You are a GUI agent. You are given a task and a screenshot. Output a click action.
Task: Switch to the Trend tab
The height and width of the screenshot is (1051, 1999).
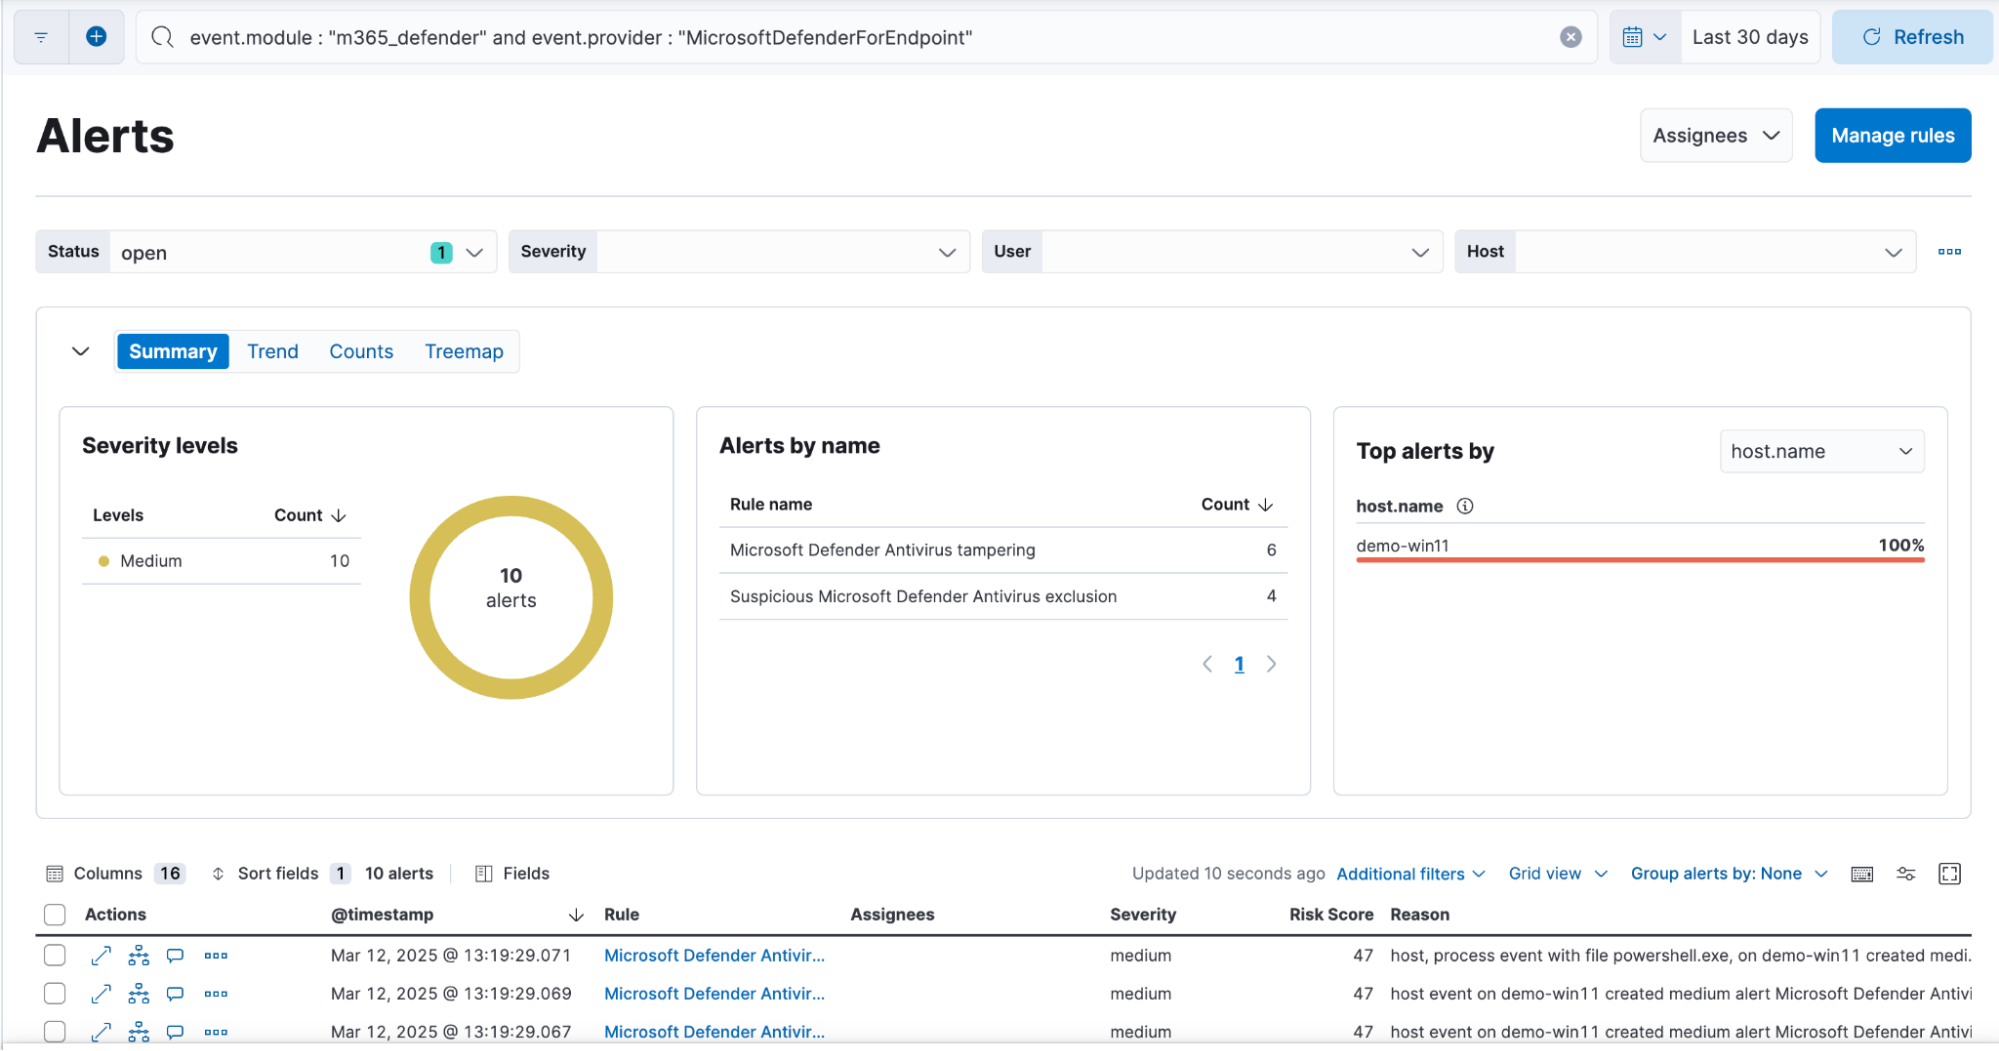tap(273, 351)
